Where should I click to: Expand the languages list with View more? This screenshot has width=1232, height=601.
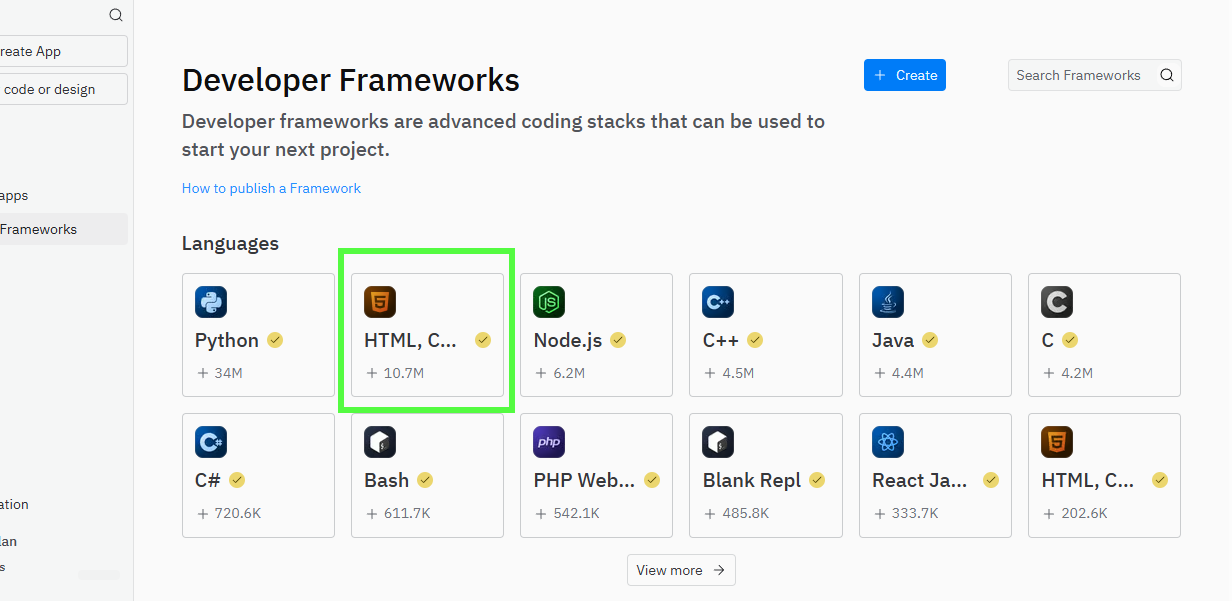[681, 570]
